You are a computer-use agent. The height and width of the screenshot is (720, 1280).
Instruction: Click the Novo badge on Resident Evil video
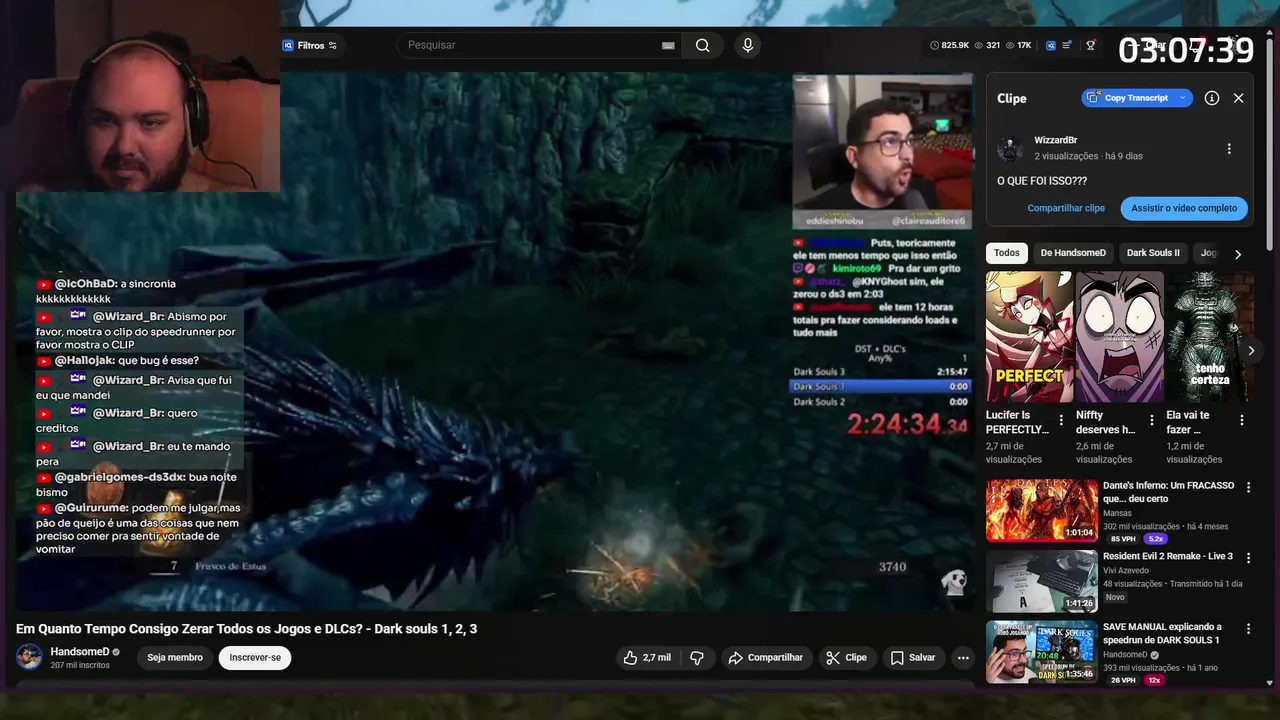click(x=1115, y=597)
